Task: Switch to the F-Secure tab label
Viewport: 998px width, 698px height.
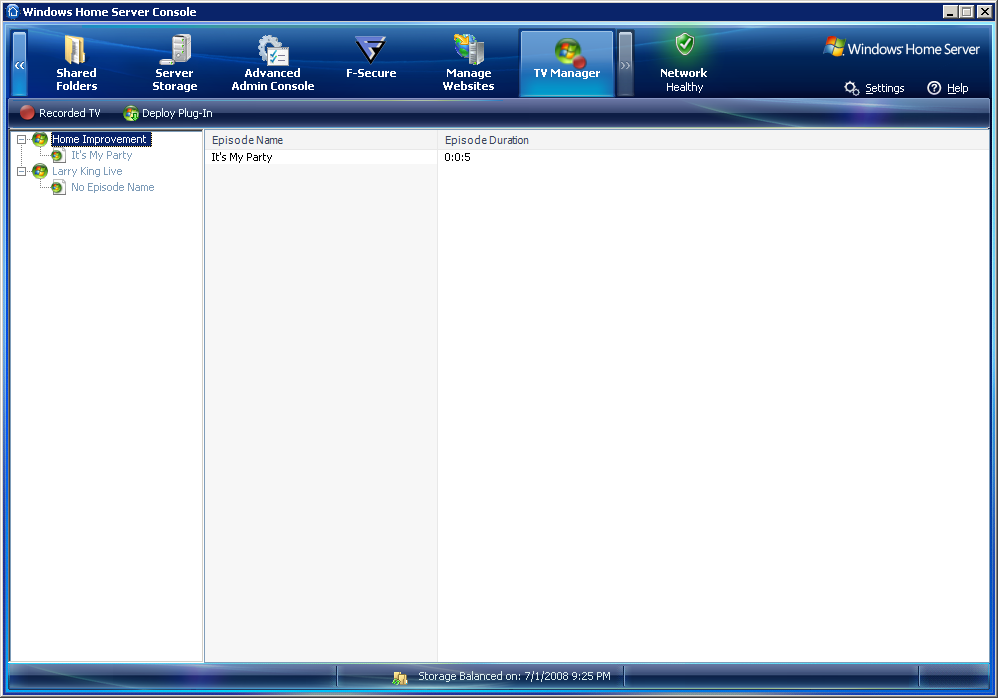Action: coord(371,73)
